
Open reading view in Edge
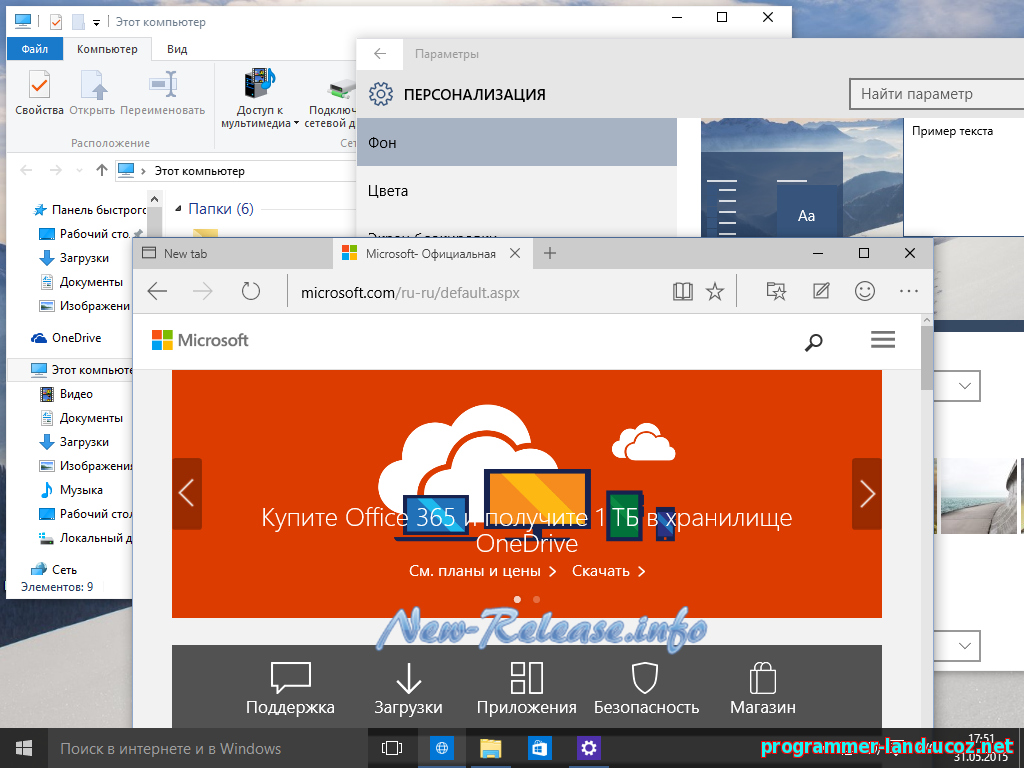pyautogui.click(x=682, y=291)
